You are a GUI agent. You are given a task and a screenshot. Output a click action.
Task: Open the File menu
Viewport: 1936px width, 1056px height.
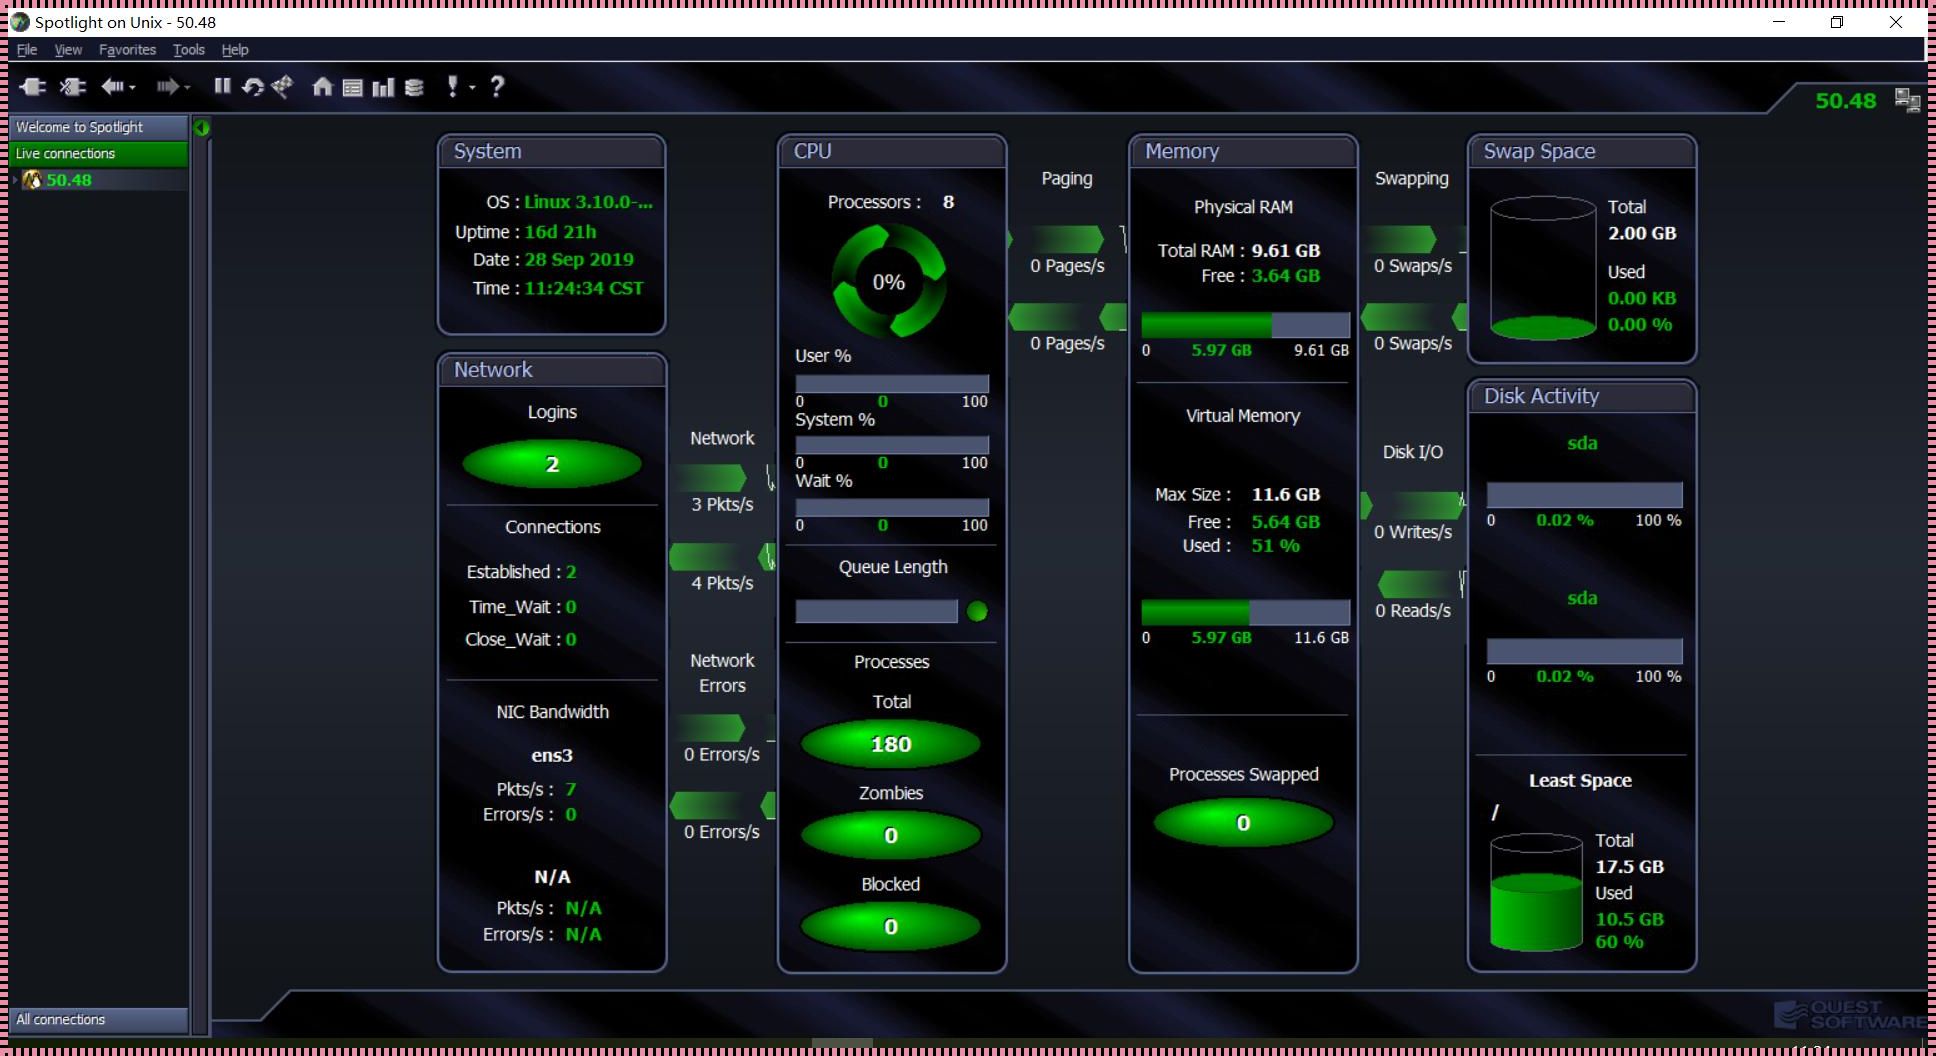(27, 49)
